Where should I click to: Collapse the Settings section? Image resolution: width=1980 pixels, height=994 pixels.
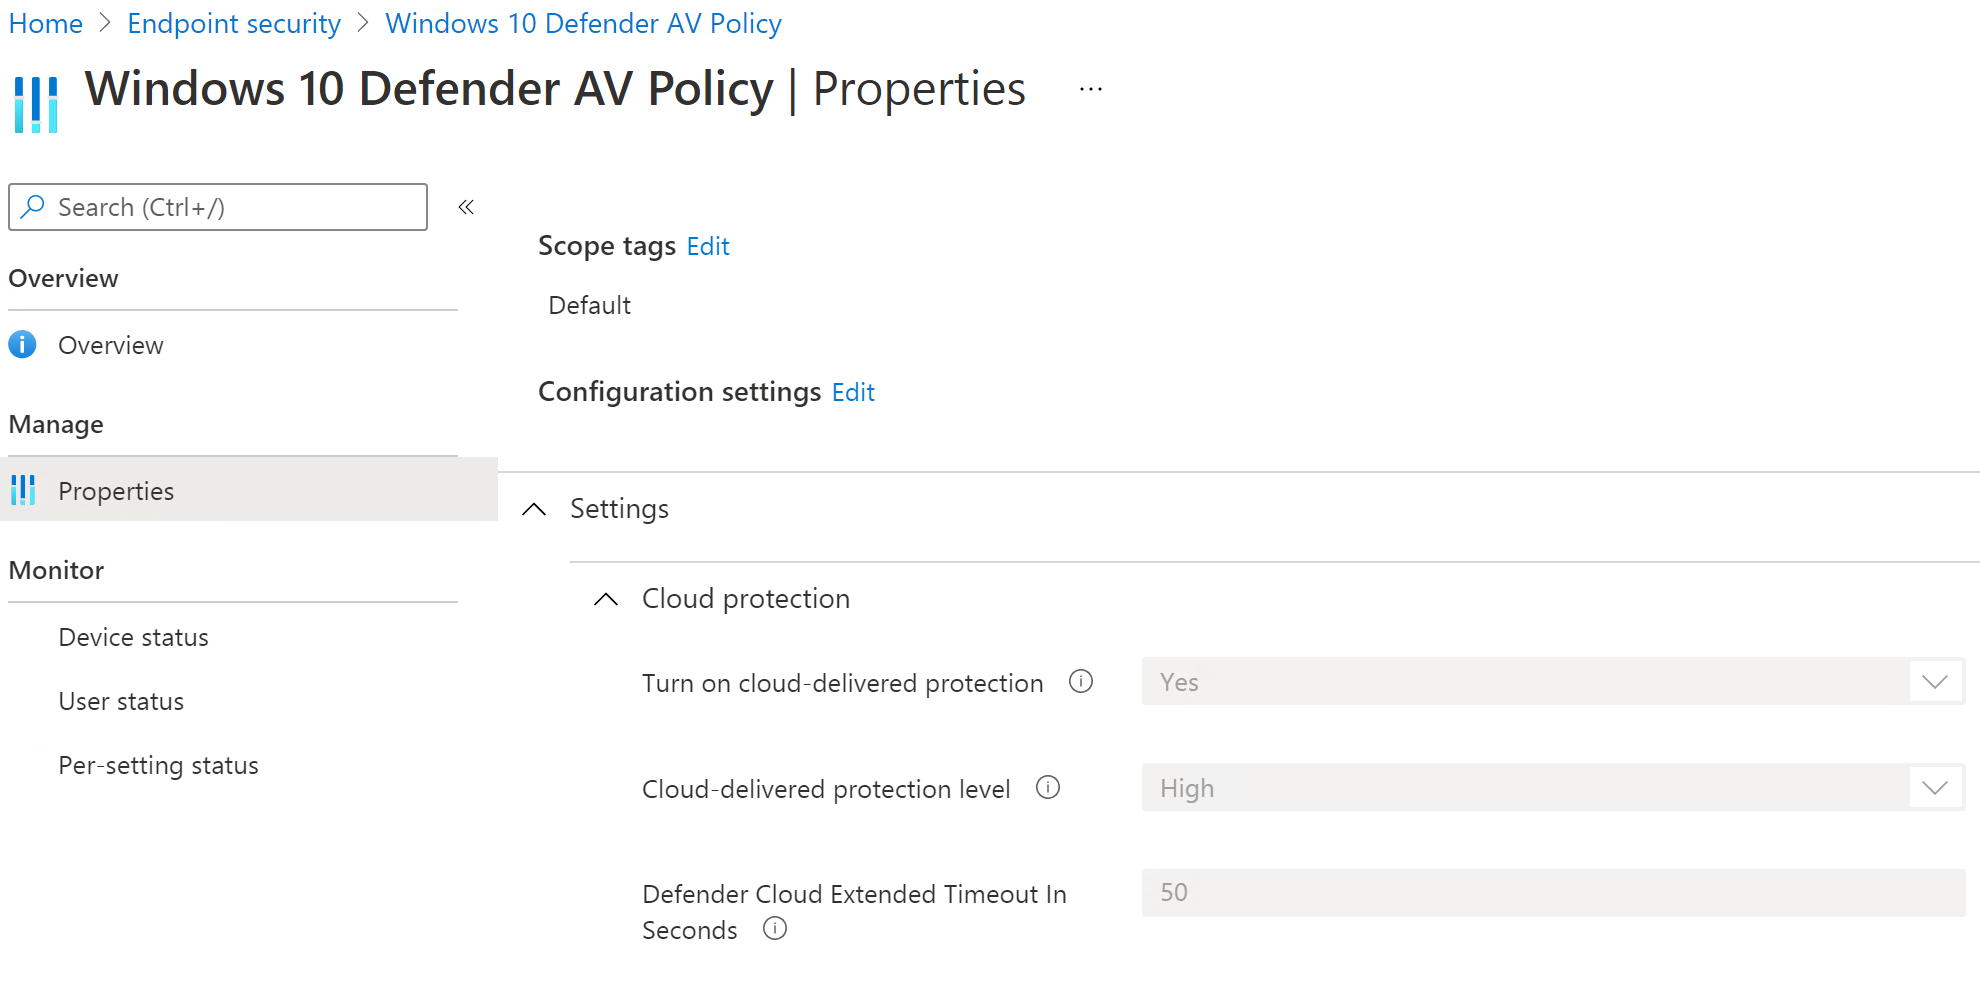(x=534, y=508)
